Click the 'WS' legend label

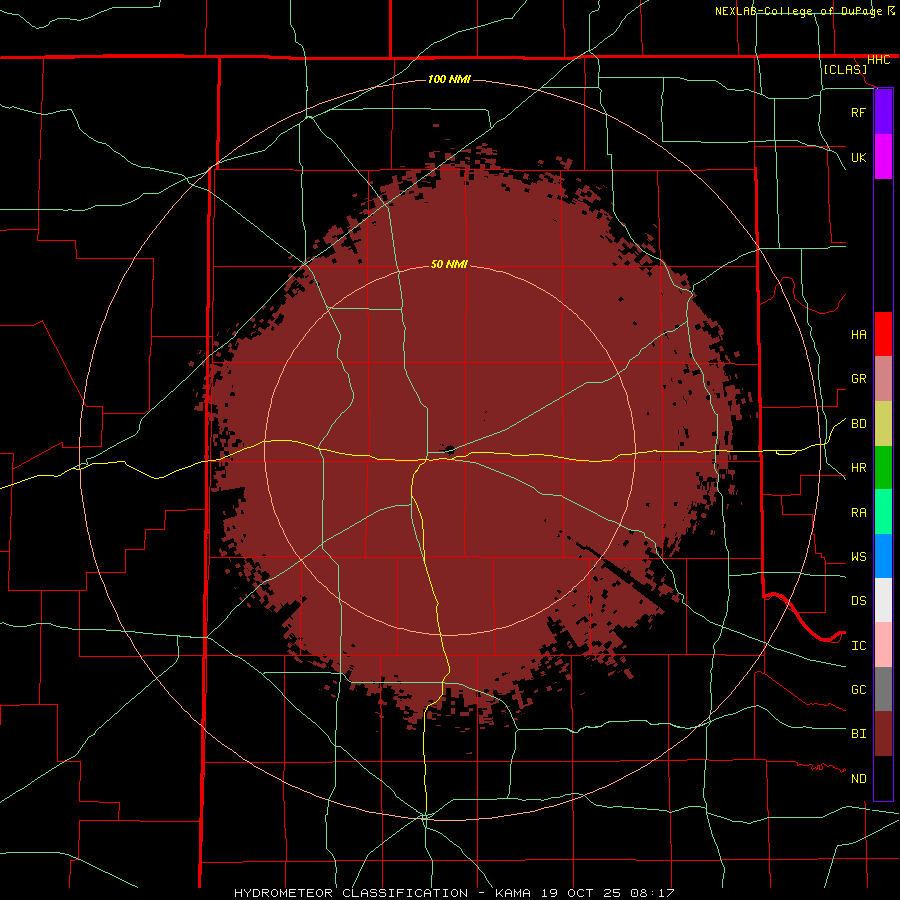[x=858, y=557]
